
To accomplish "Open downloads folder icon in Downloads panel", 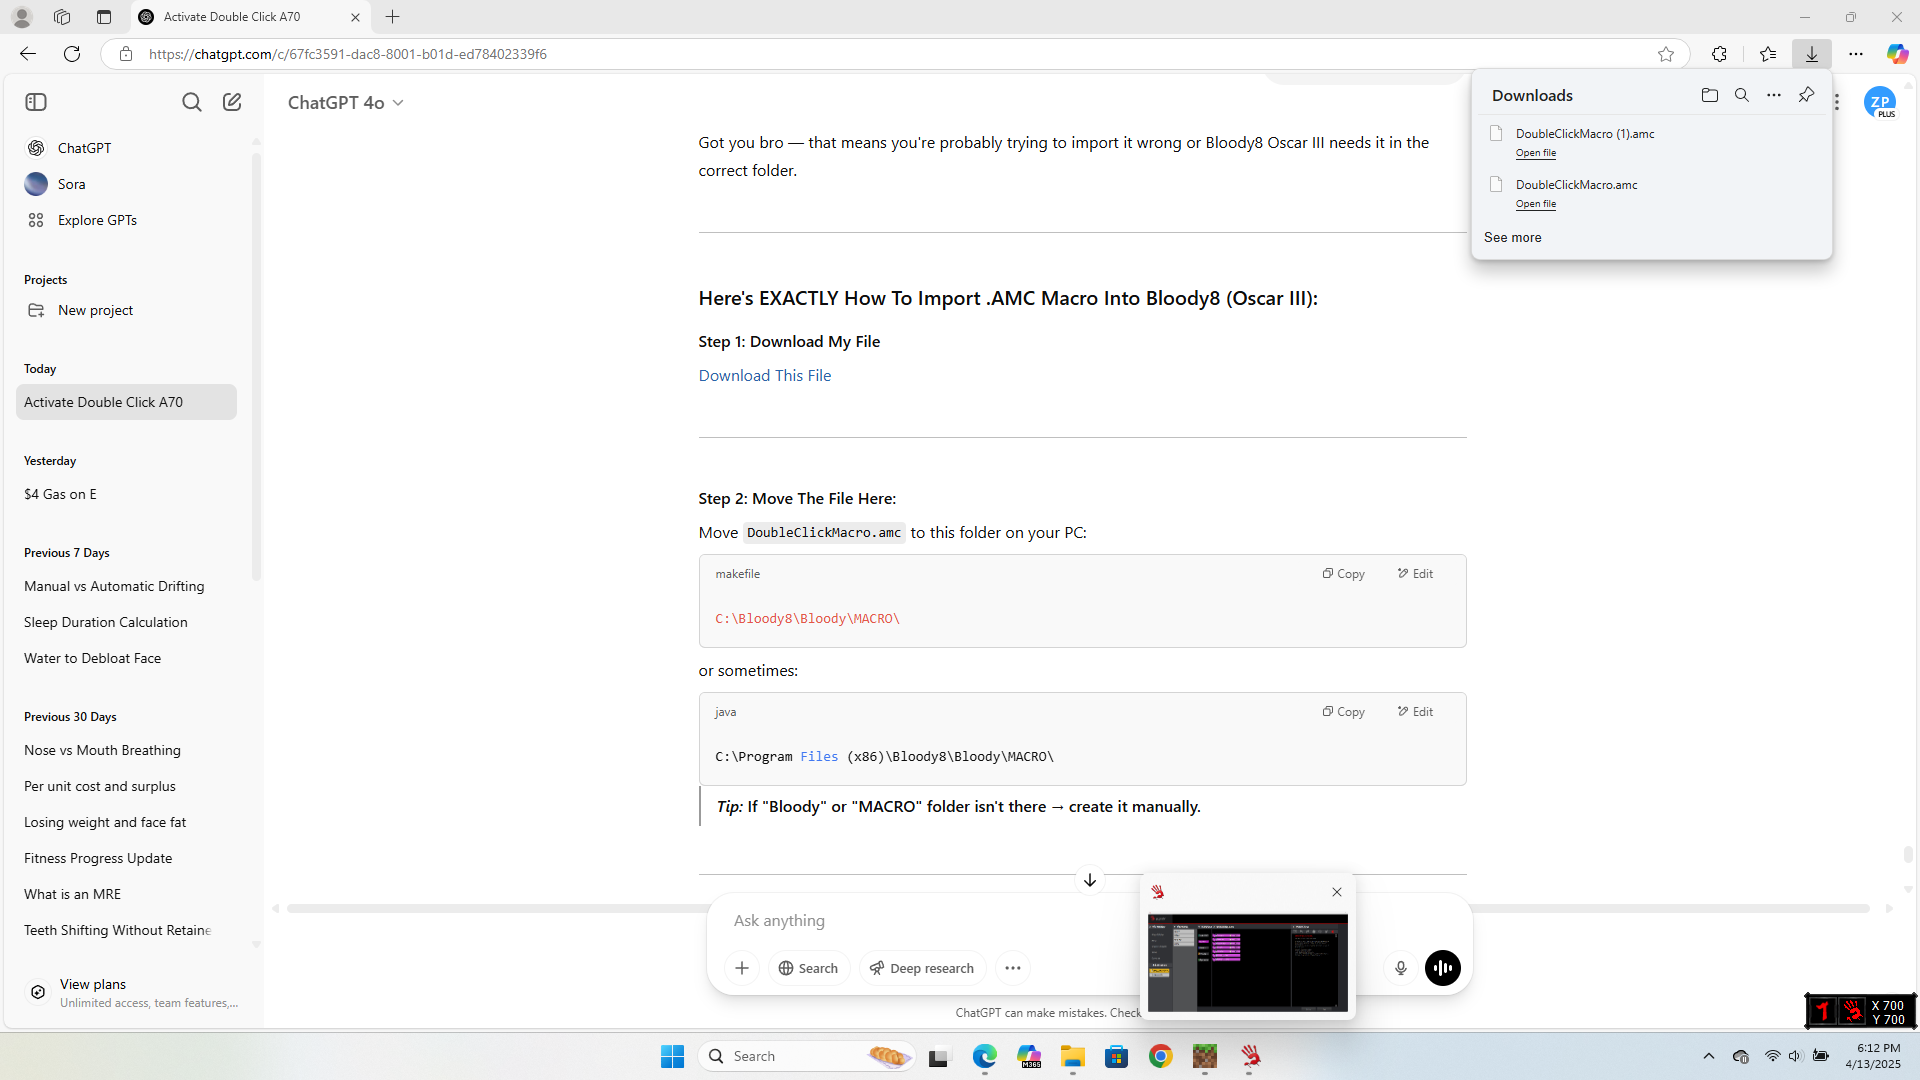I will pos(1709,95).
